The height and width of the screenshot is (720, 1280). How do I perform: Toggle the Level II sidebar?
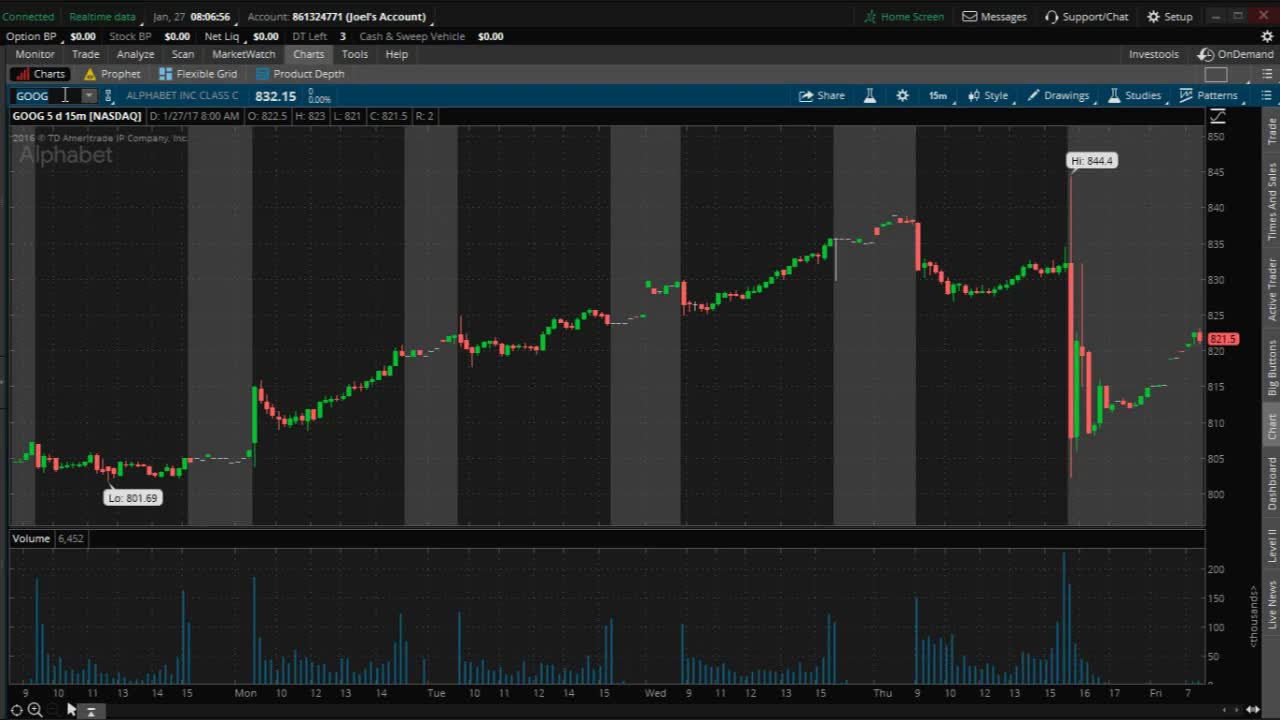(x=1272, y=546)
